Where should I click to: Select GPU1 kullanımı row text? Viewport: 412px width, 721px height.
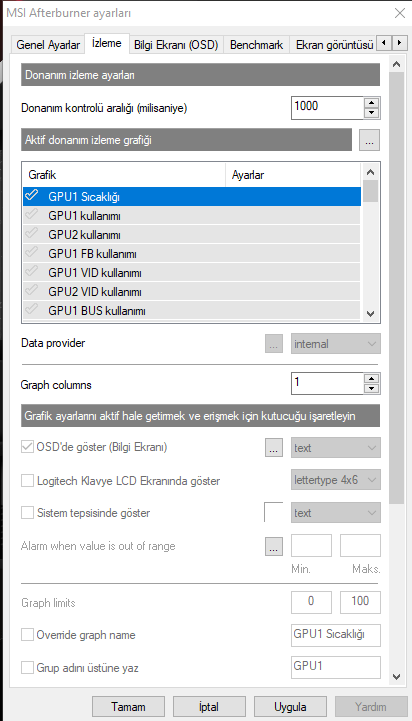84,216
